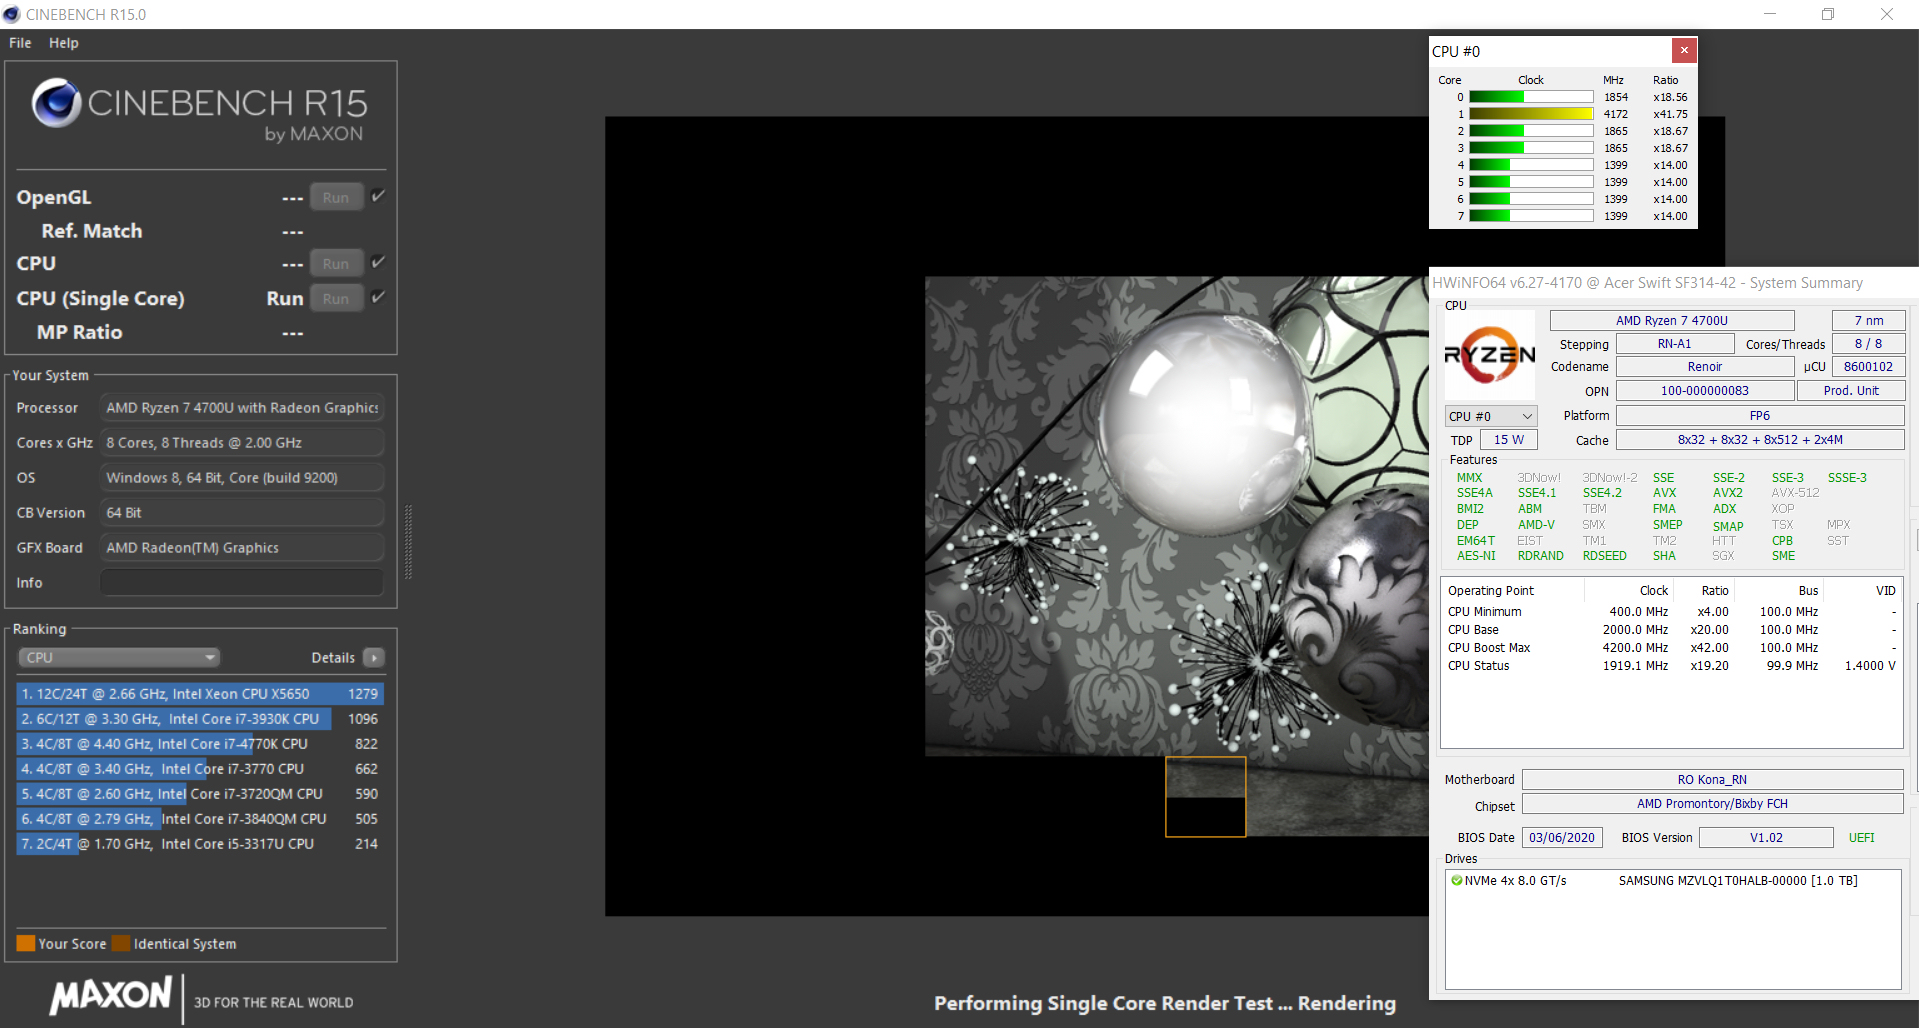
Task: Click the AES-NI feature label
Action: (1476, 556)
